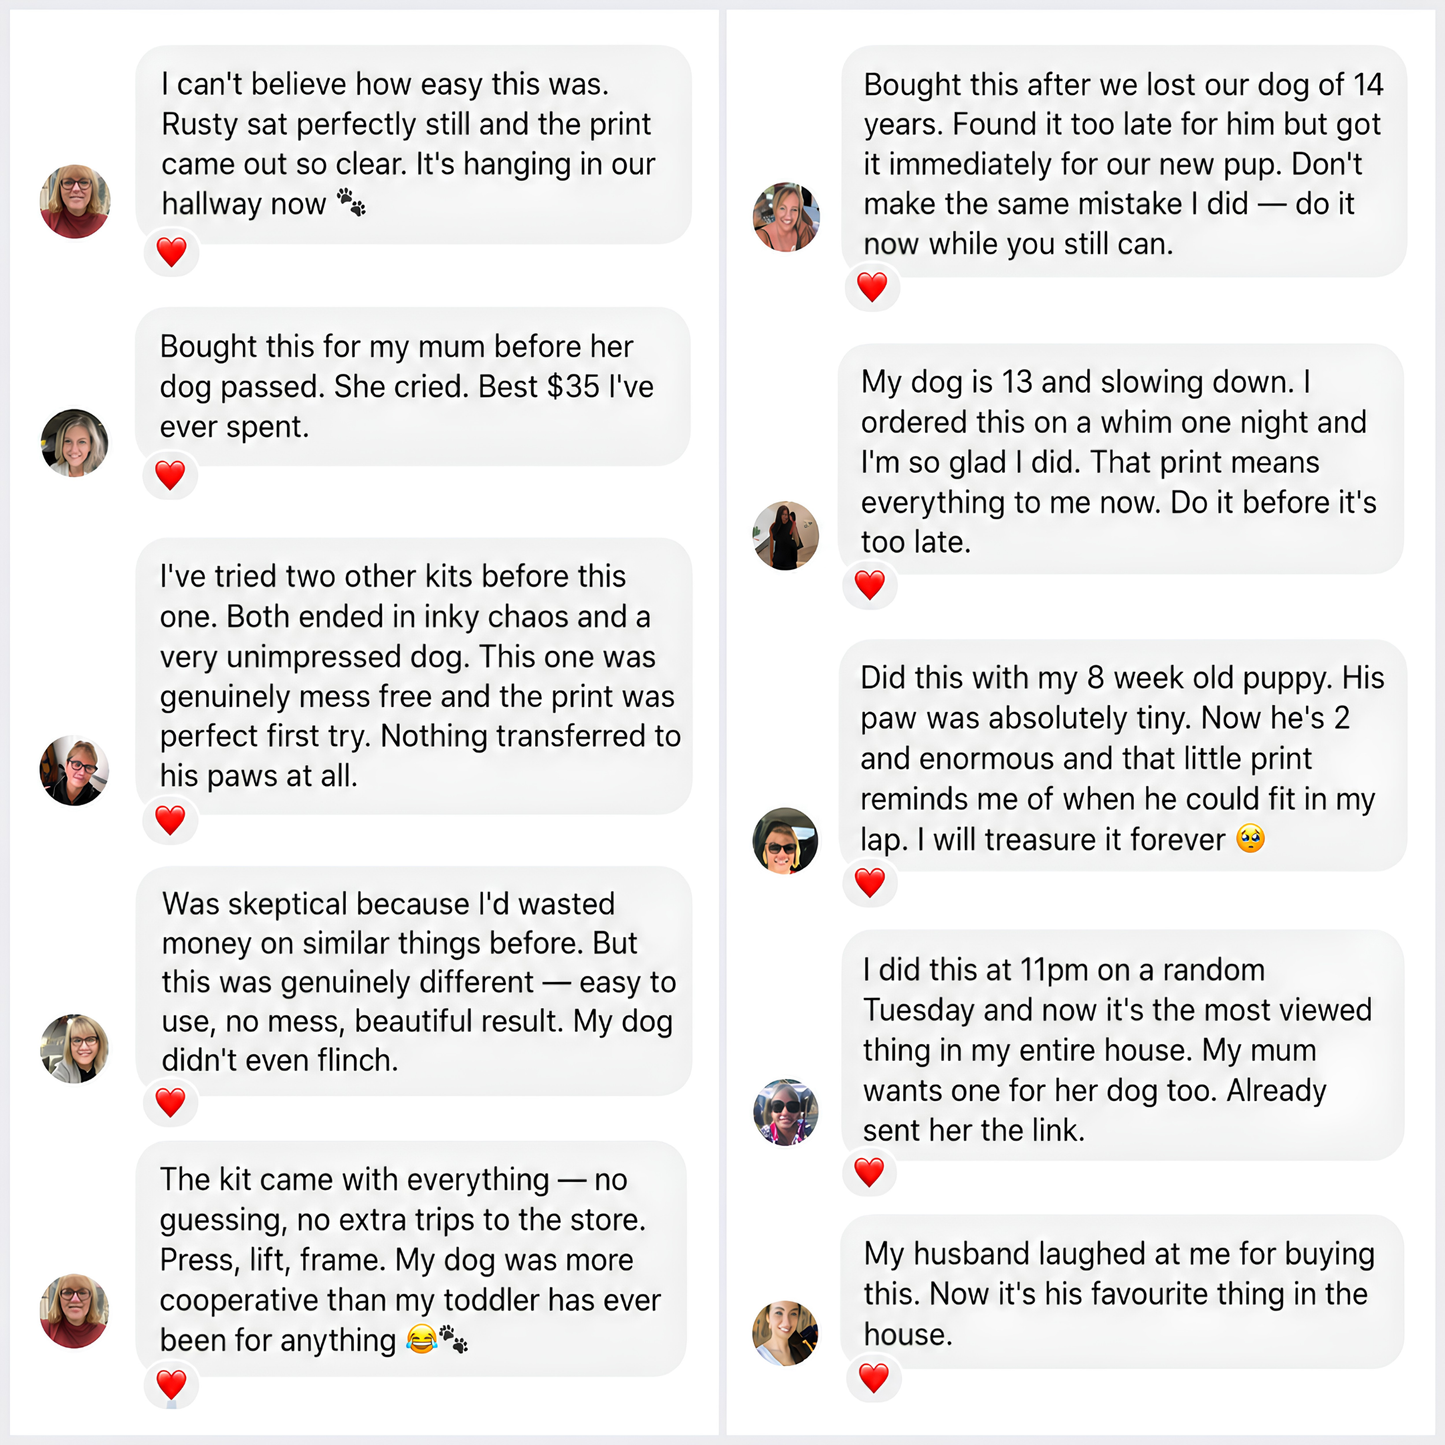This screenshot has height=1445, width=1445.
Task: Click the heart under the 'dog of 14 years' comment
Action: tap(872, 287)
